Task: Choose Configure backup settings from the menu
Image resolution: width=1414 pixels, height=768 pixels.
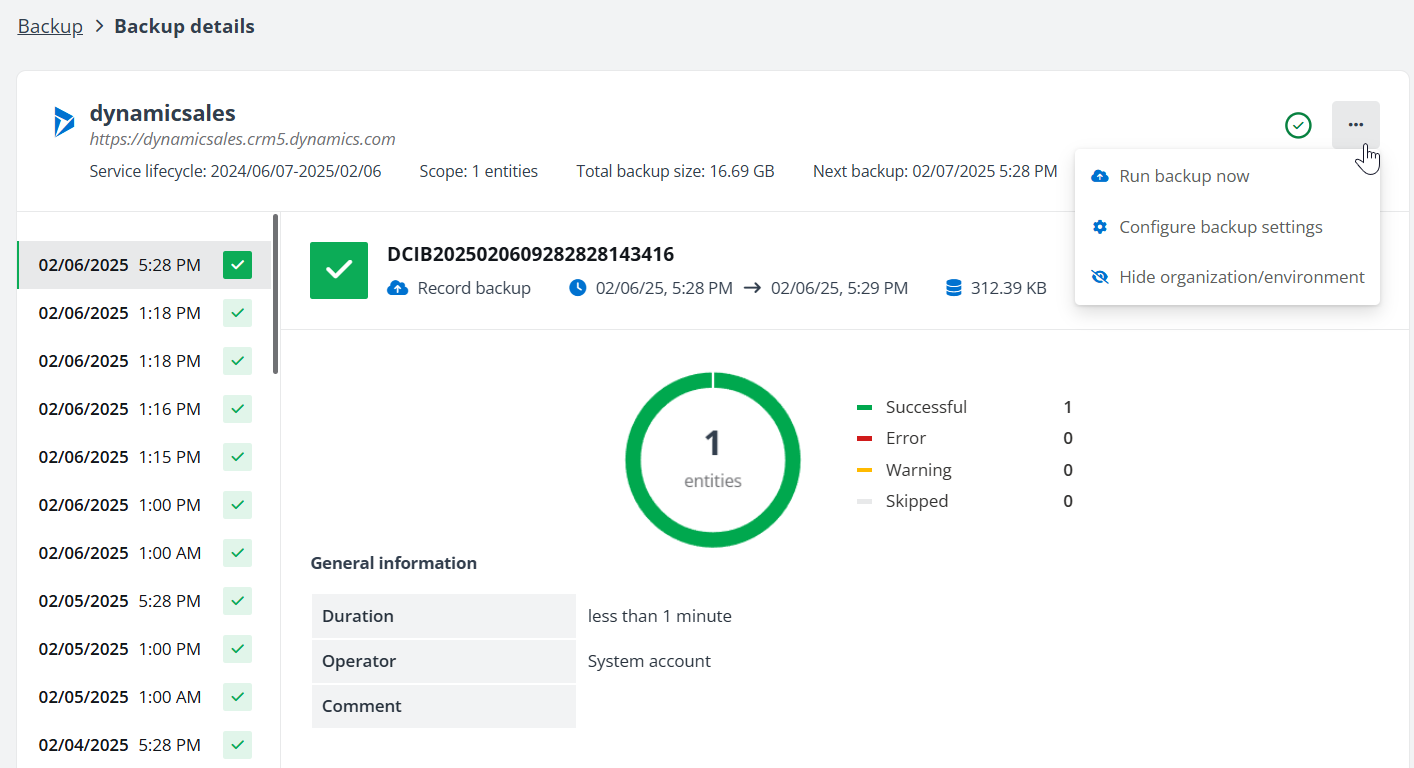Action: (1220, 226)
